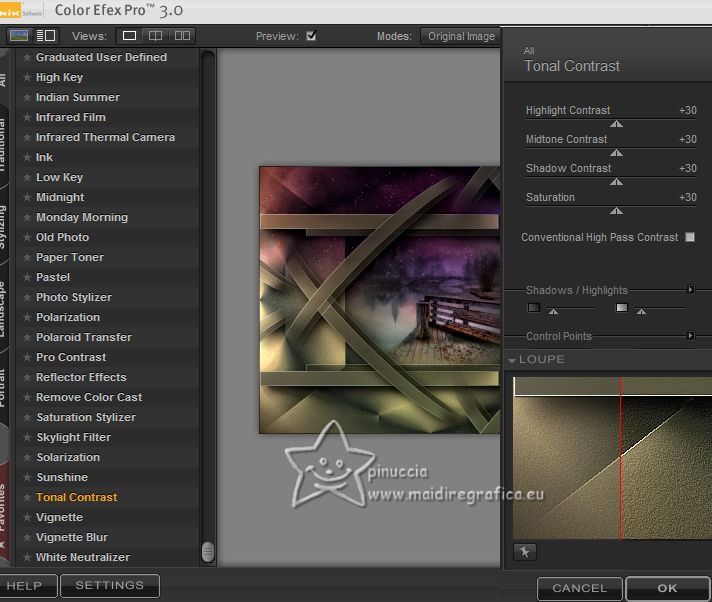This screenshot has height=602, width=712.
Task: Click the Saturation slider handle
Action: [x=616, y=211]
